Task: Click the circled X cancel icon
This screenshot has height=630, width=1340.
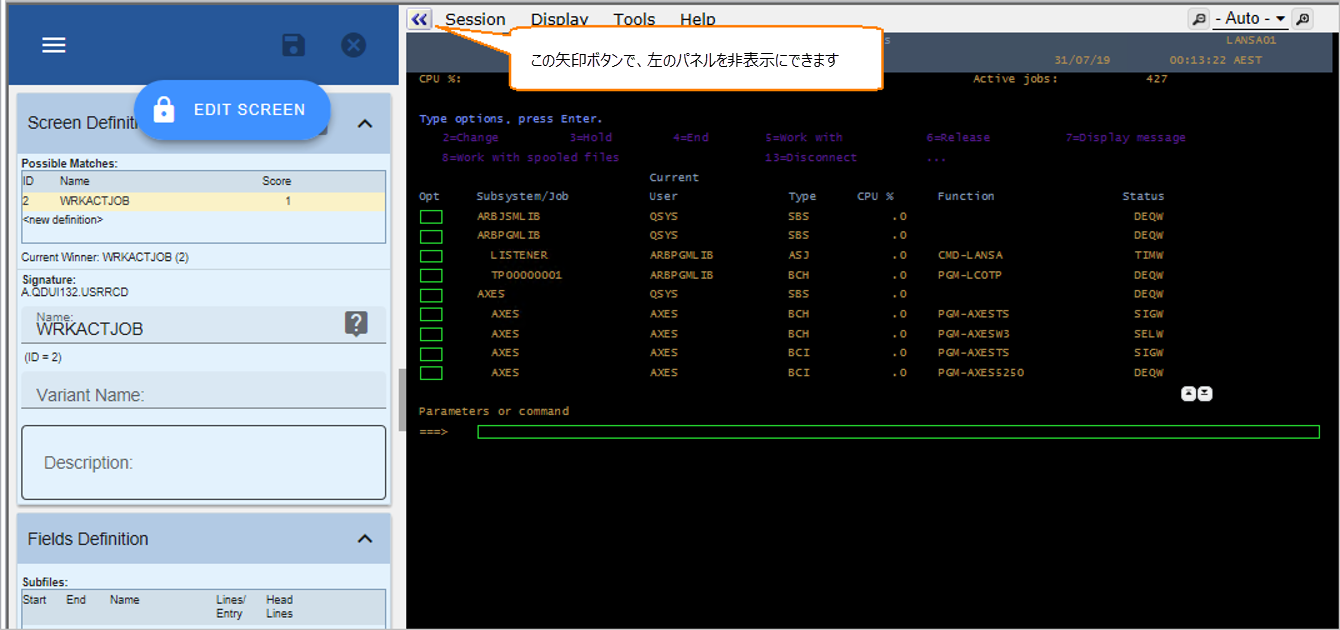Action: [x=353, y=45]
